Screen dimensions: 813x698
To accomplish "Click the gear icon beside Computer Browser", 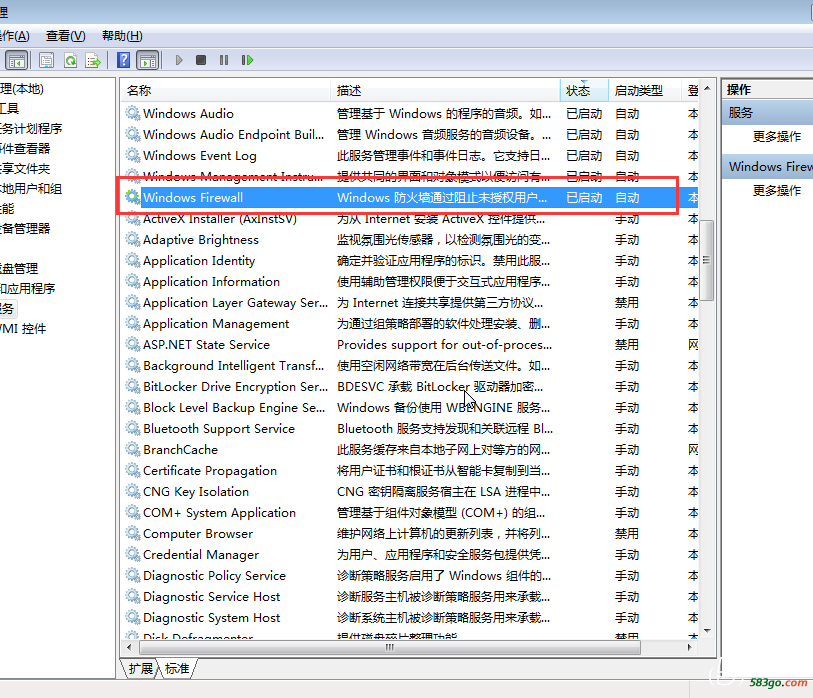I will (x=133, y=533).
